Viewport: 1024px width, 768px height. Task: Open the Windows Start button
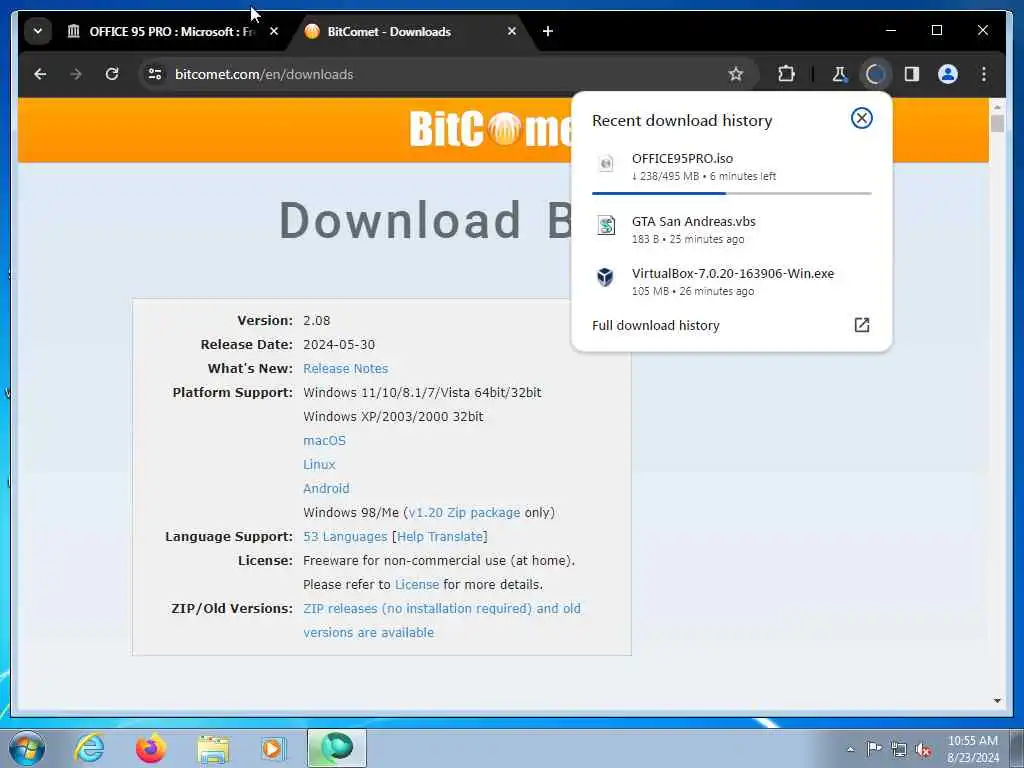[27, 748]
